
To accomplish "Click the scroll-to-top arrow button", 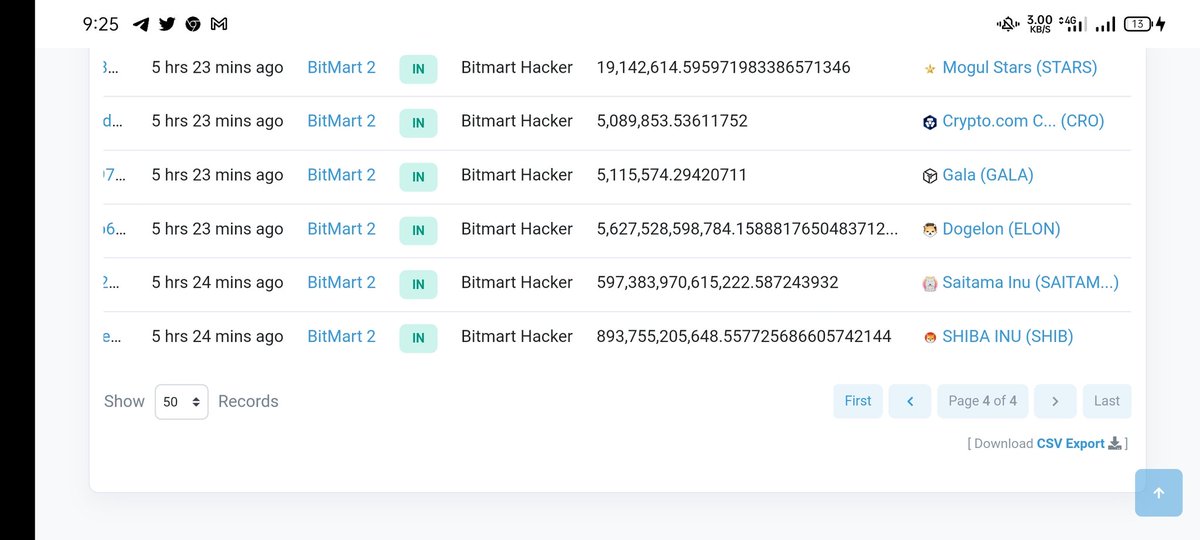I will [1158, 493].
